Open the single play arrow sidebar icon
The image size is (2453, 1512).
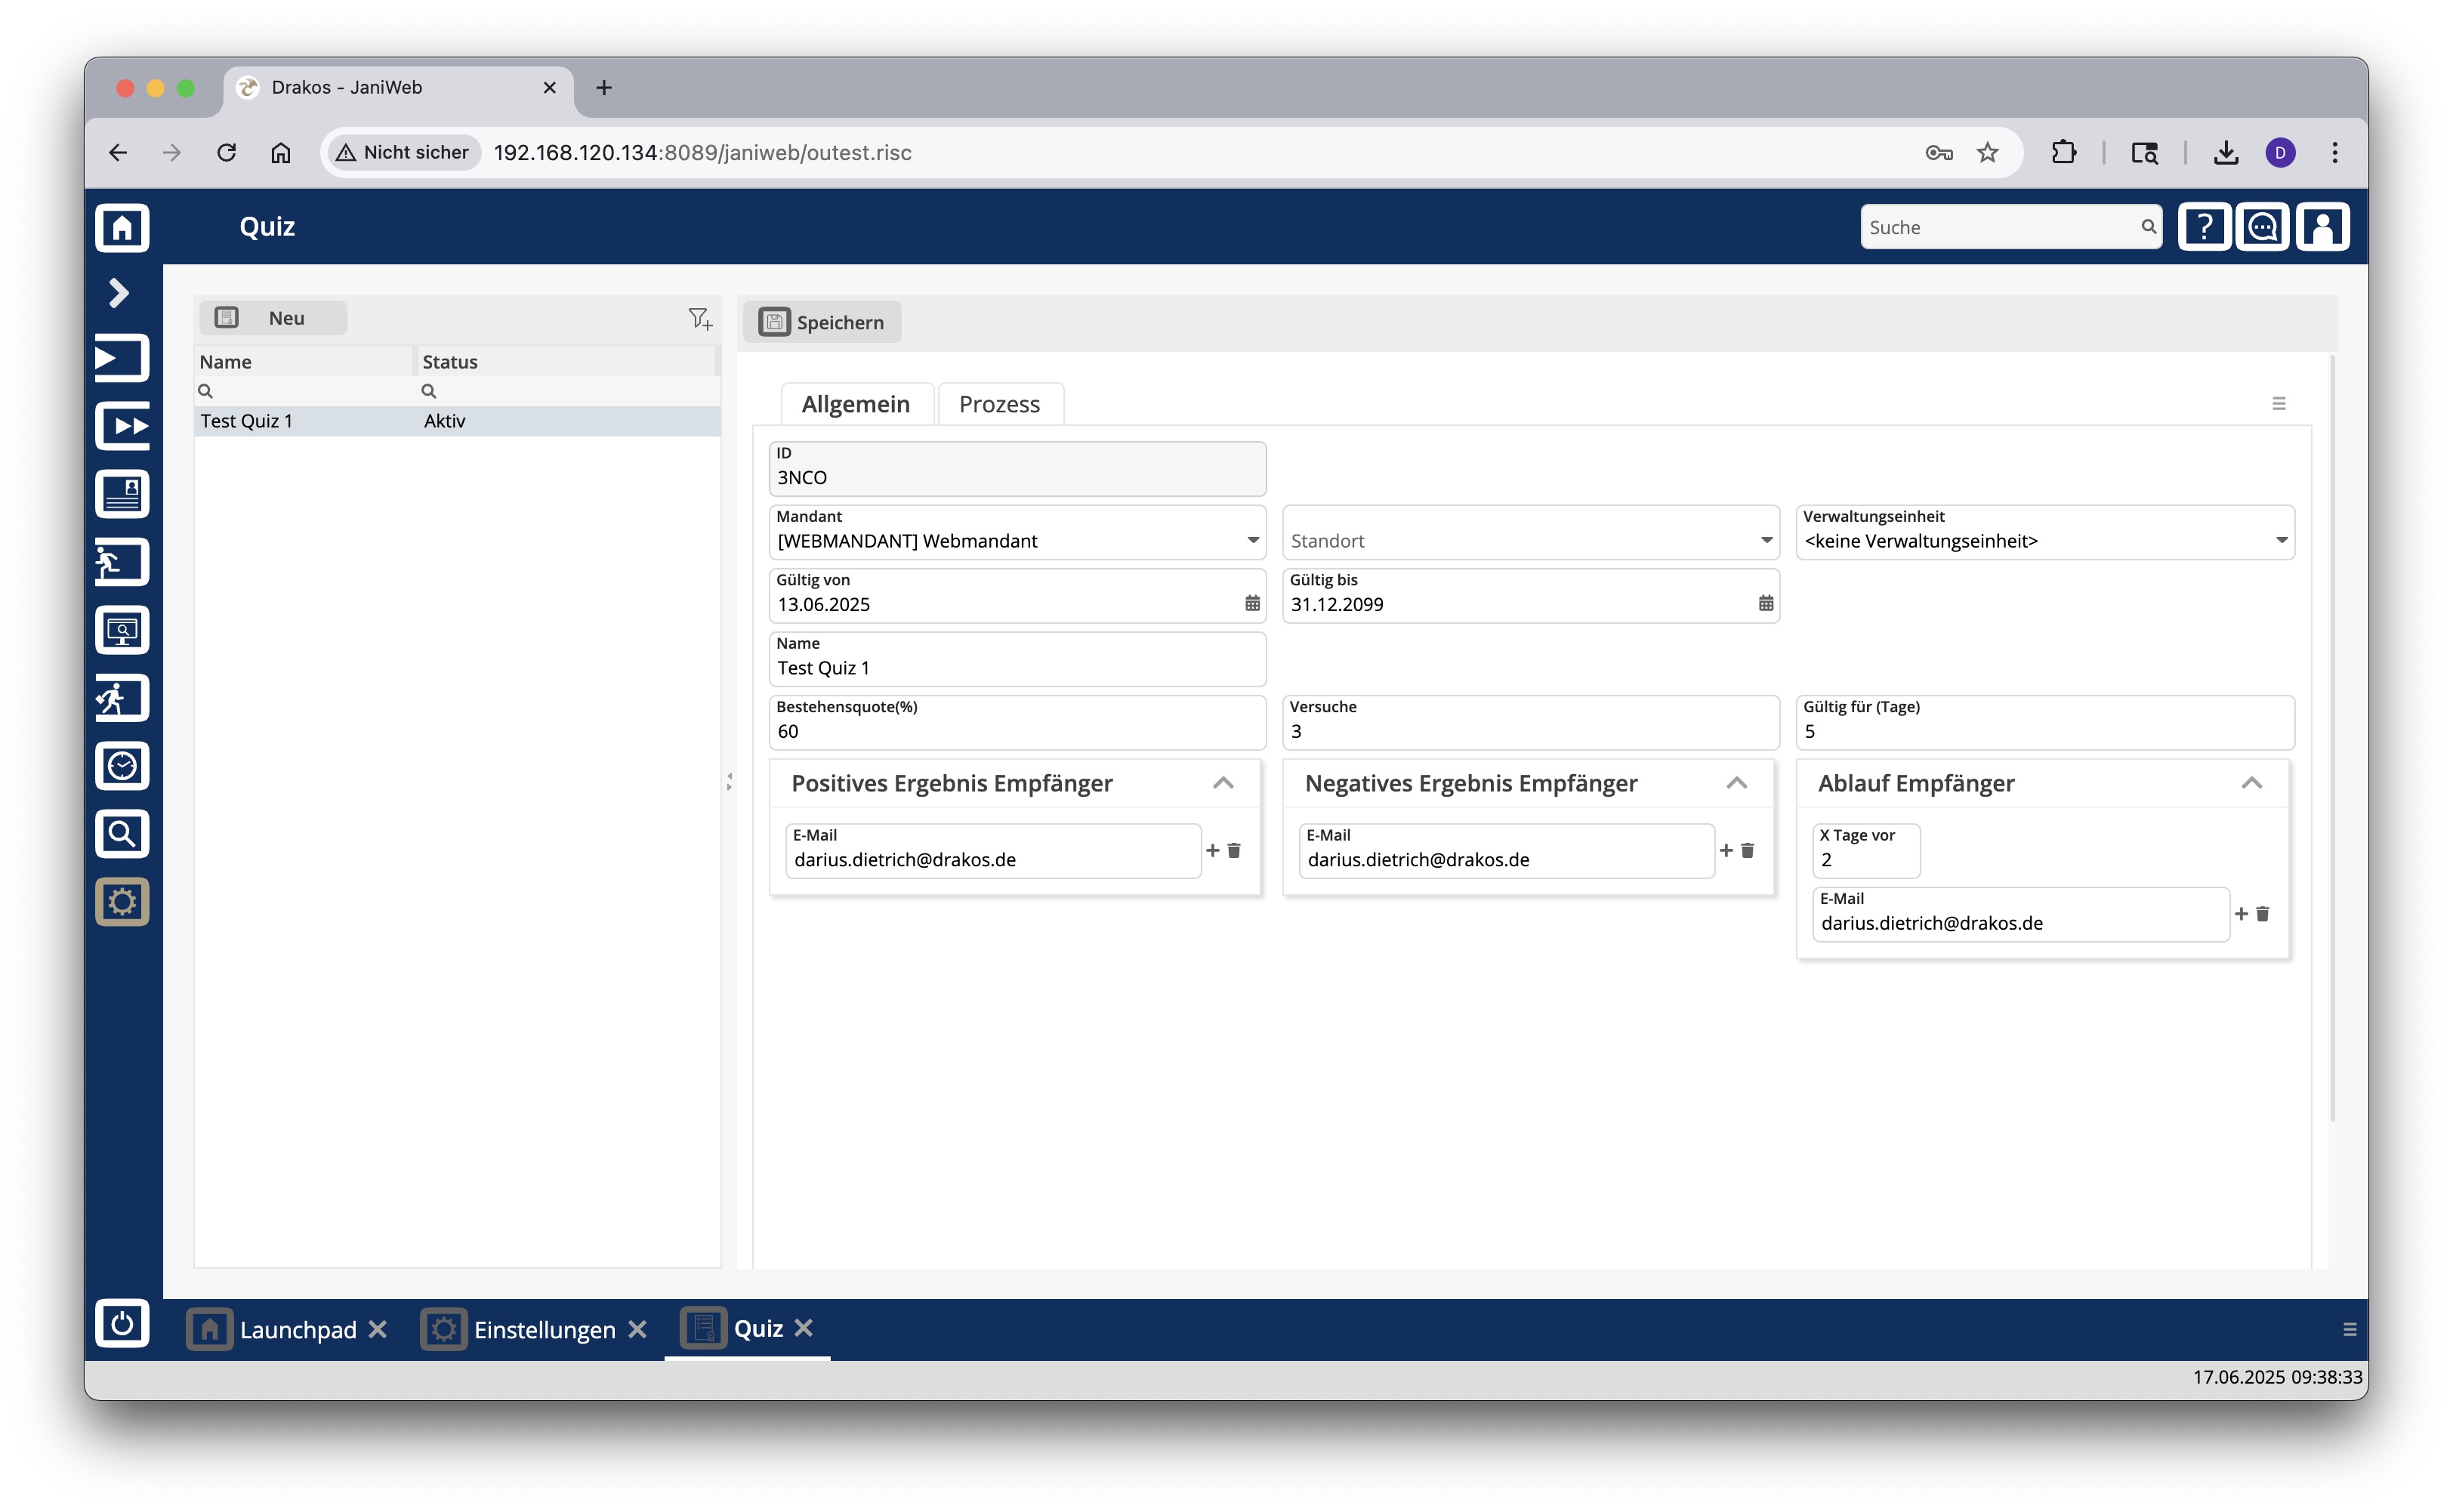coord(122,359)
